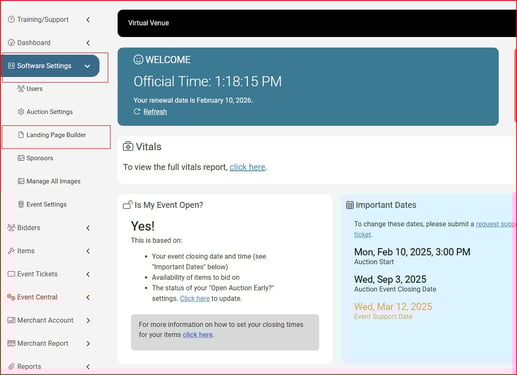
Task: Click the Software Settings menu icon
Action: [11, 66]
